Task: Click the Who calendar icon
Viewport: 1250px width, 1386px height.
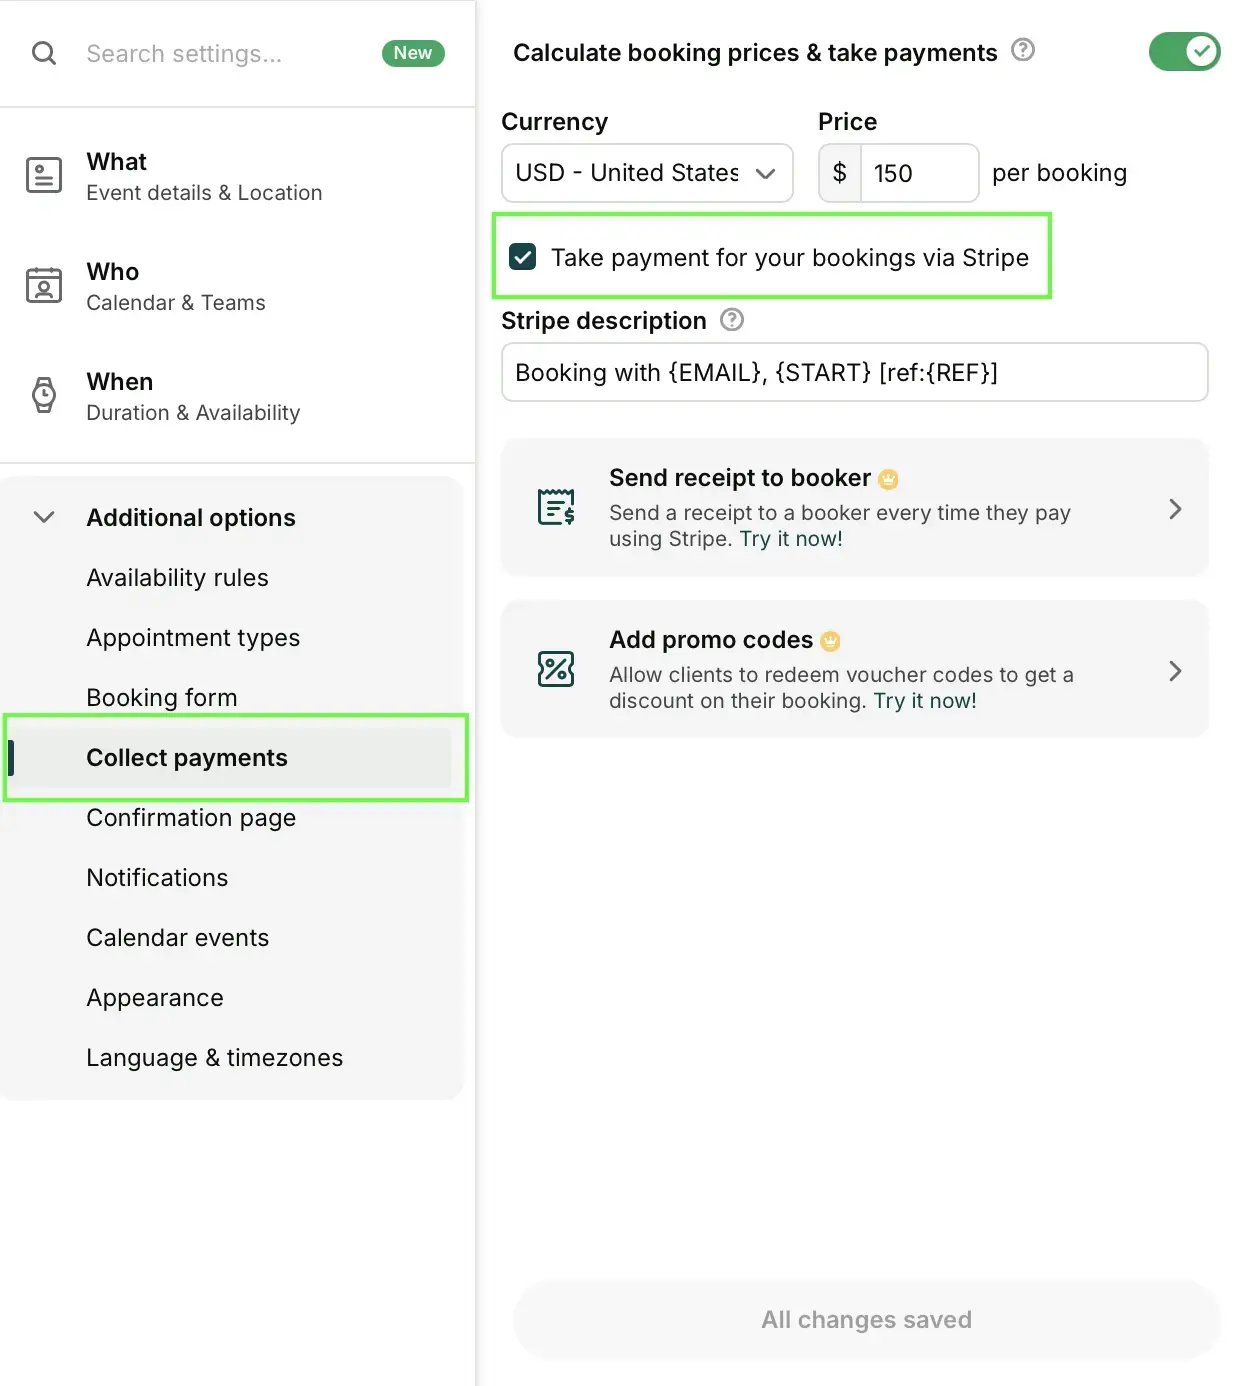Action: click(43, 285)
